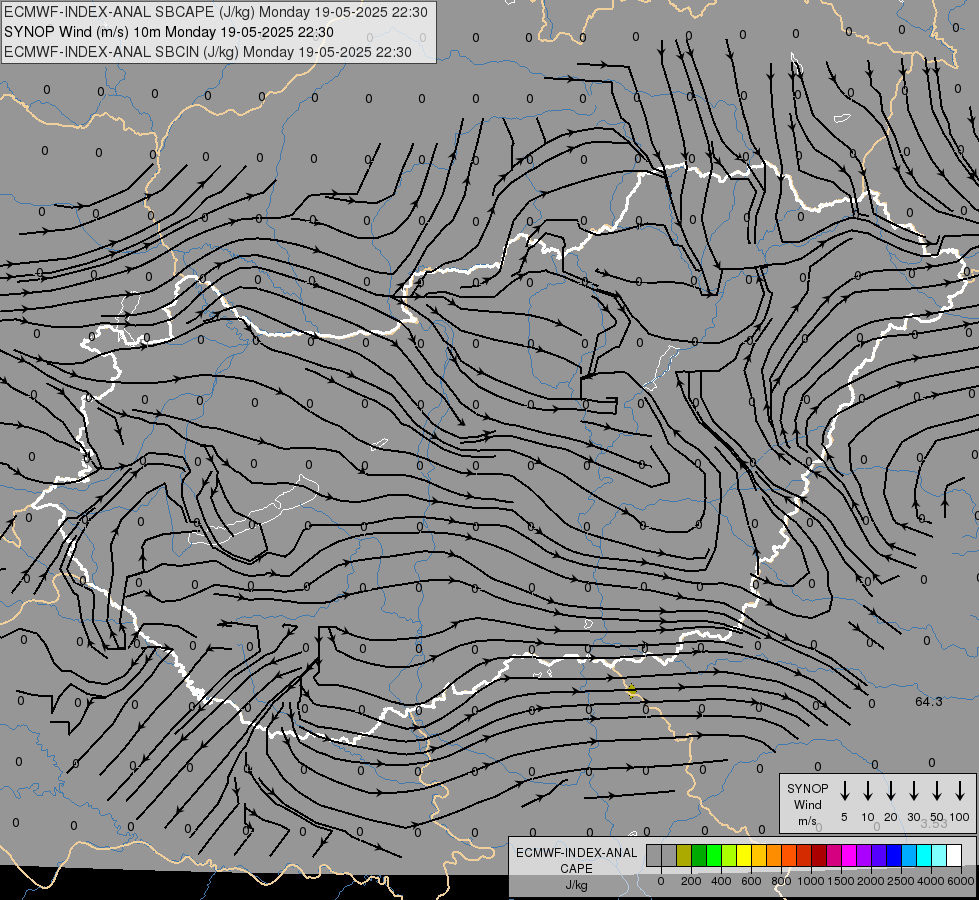Select the purple CAPE legend swatch
This screenshot has width=979, height=900.
coord(863,855)
